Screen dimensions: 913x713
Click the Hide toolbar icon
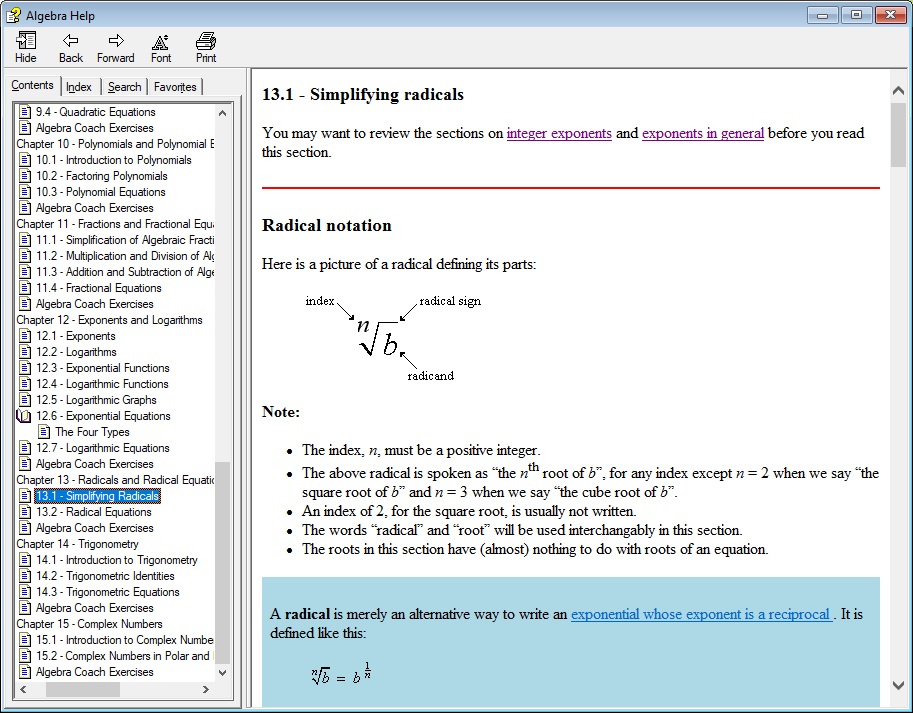(26, 41)
